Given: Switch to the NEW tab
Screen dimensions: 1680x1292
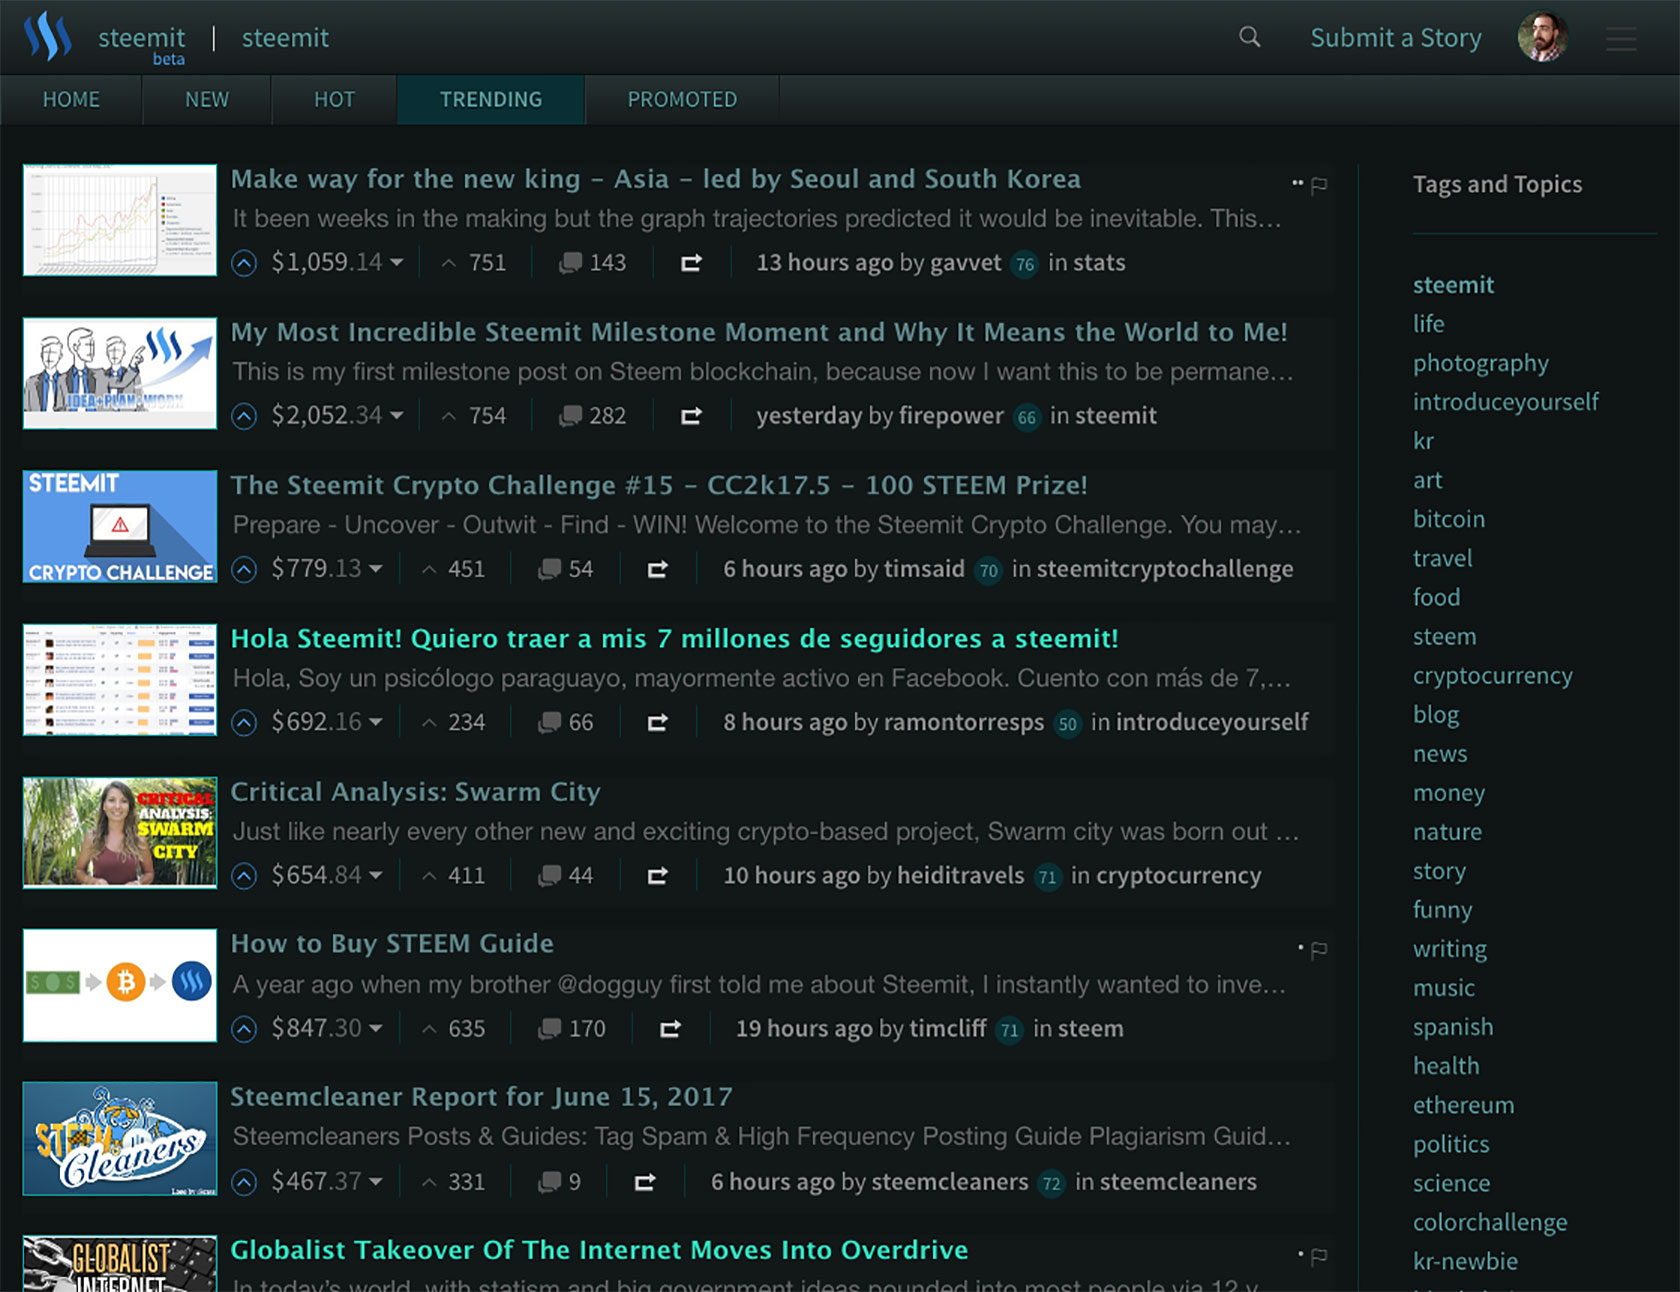Looking at the screenshot, I should pyautogui.click(x=207, y=100).
